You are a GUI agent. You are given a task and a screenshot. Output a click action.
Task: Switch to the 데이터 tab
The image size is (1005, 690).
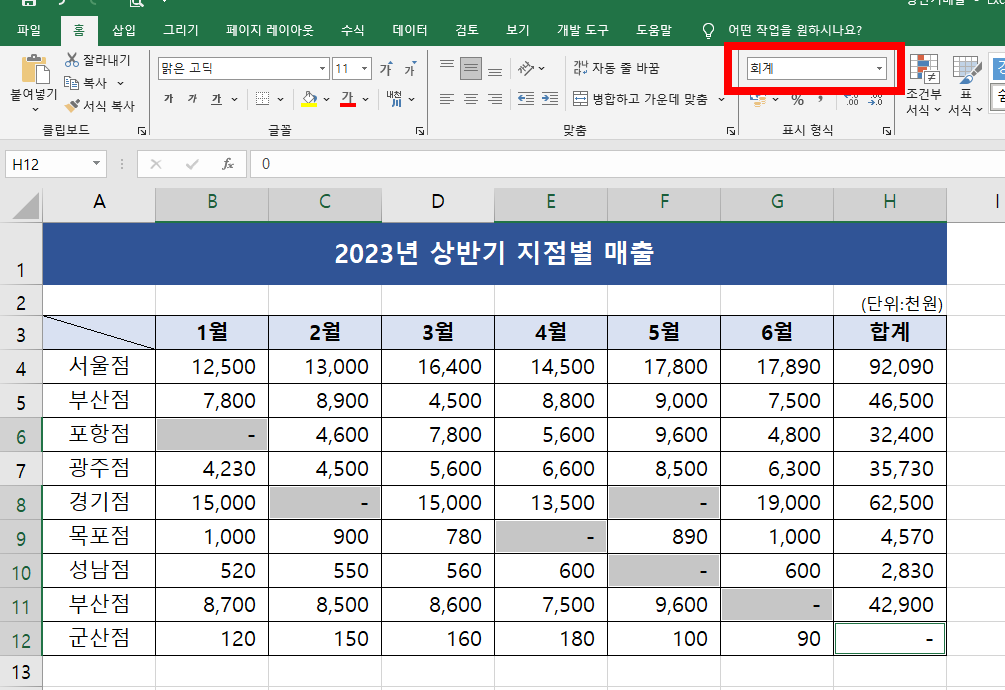tap(410, 30)
